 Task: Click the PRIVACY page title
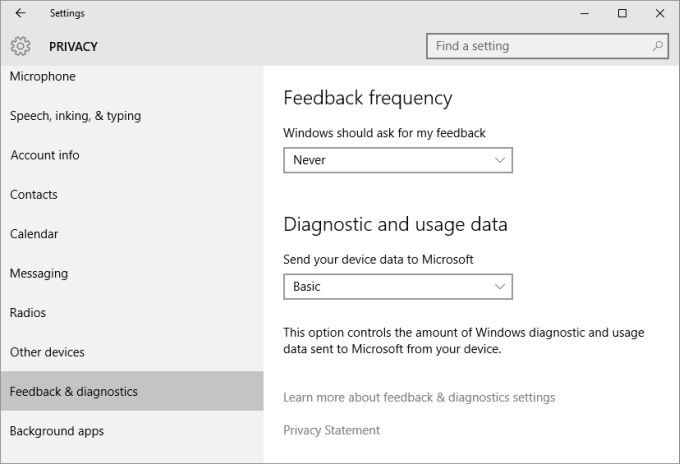pos(73,46)
